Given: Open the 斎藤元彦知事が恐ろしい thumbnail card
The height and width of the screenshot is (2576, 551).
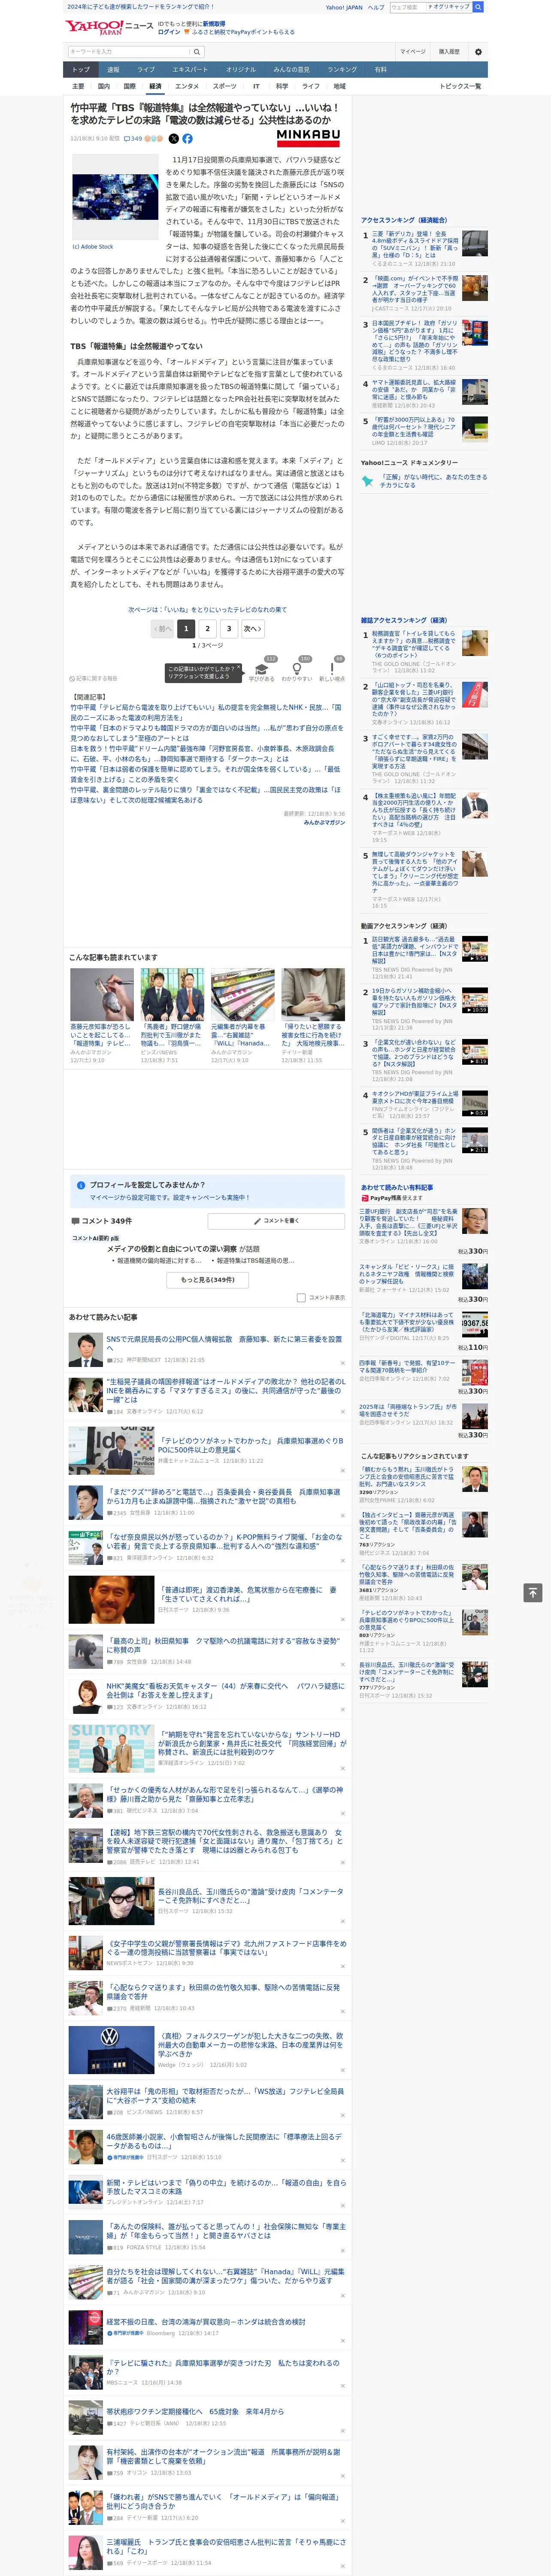Looking at the screenshot, I should 102,1015.
